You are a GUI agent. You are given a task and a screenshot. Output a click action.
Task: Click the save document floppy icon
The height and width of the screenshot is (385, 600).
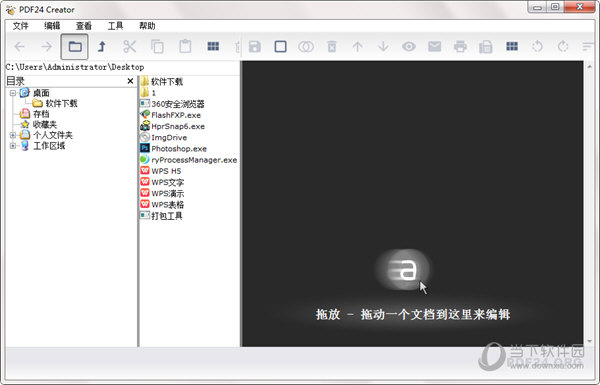click(255, 47)
